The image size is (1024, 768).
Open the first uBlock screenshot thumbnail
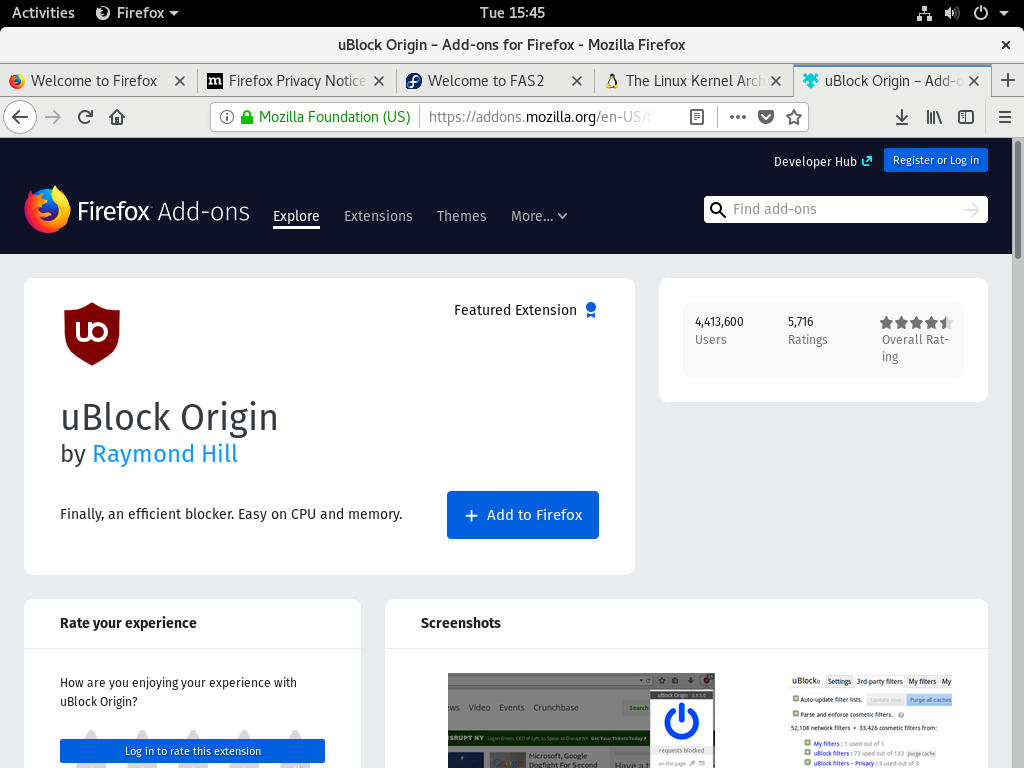[x=581, y=720]
